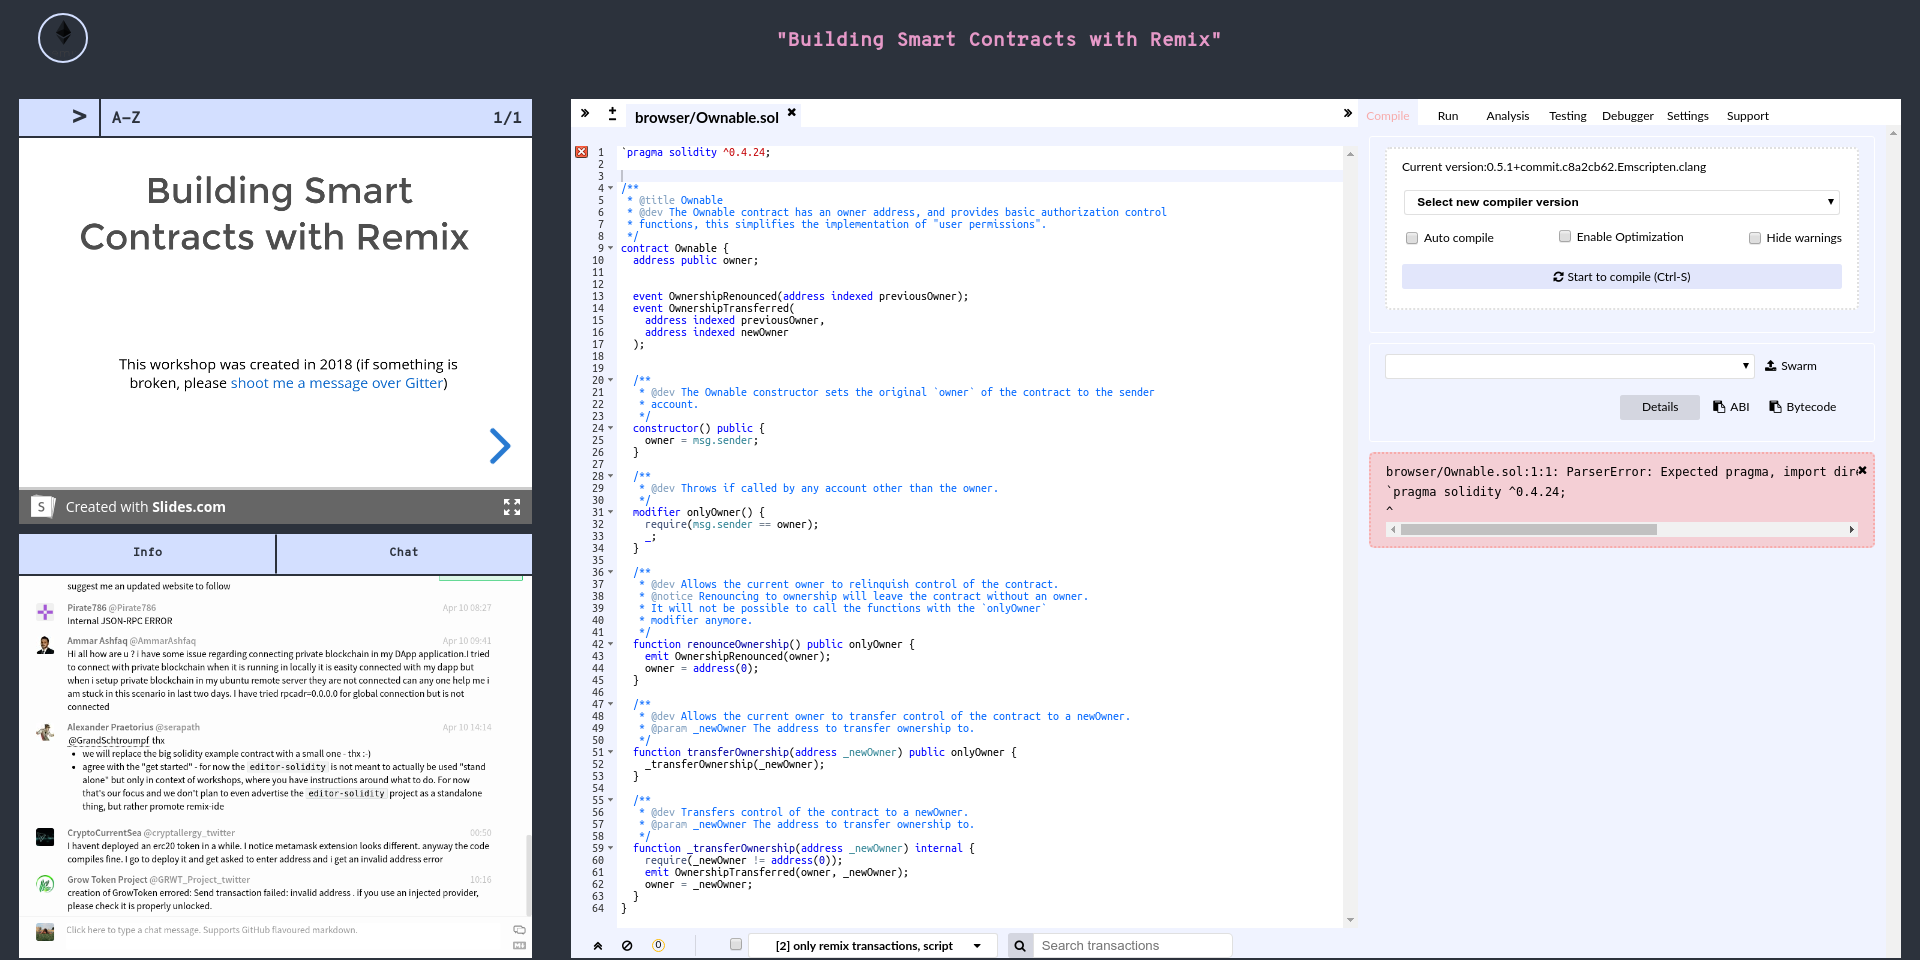The height and width of the screenshot is (960, 1920).
Task: Open the Settings tab
Action: [x=1688, y=116]
